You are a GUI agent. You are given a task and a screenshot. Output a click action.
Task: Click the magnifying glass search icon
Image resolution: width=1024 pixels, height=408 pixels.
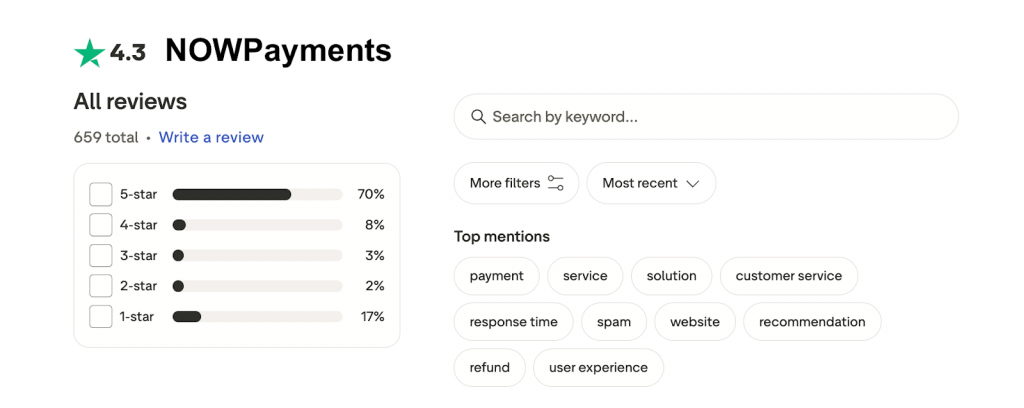(478, 117)
